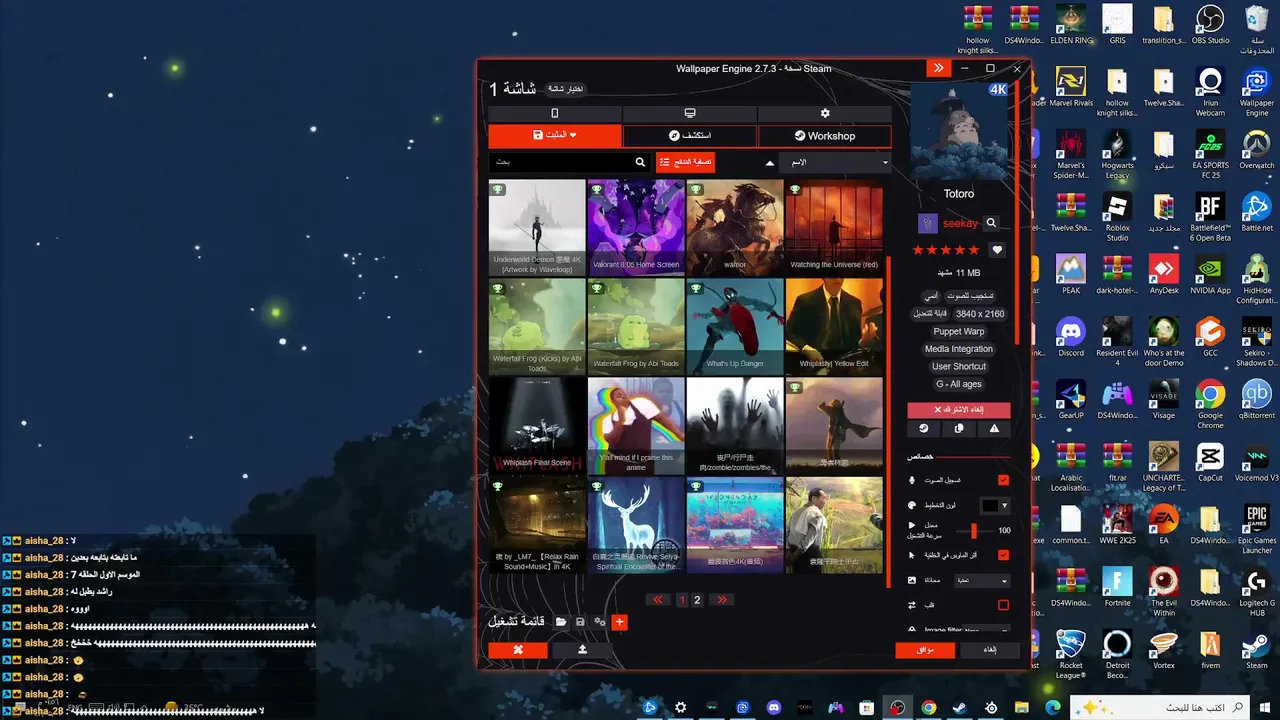Toggle the تسجيل الصوت audio recording checkbox
The image size is (1280, 720).
(1004, 480)
